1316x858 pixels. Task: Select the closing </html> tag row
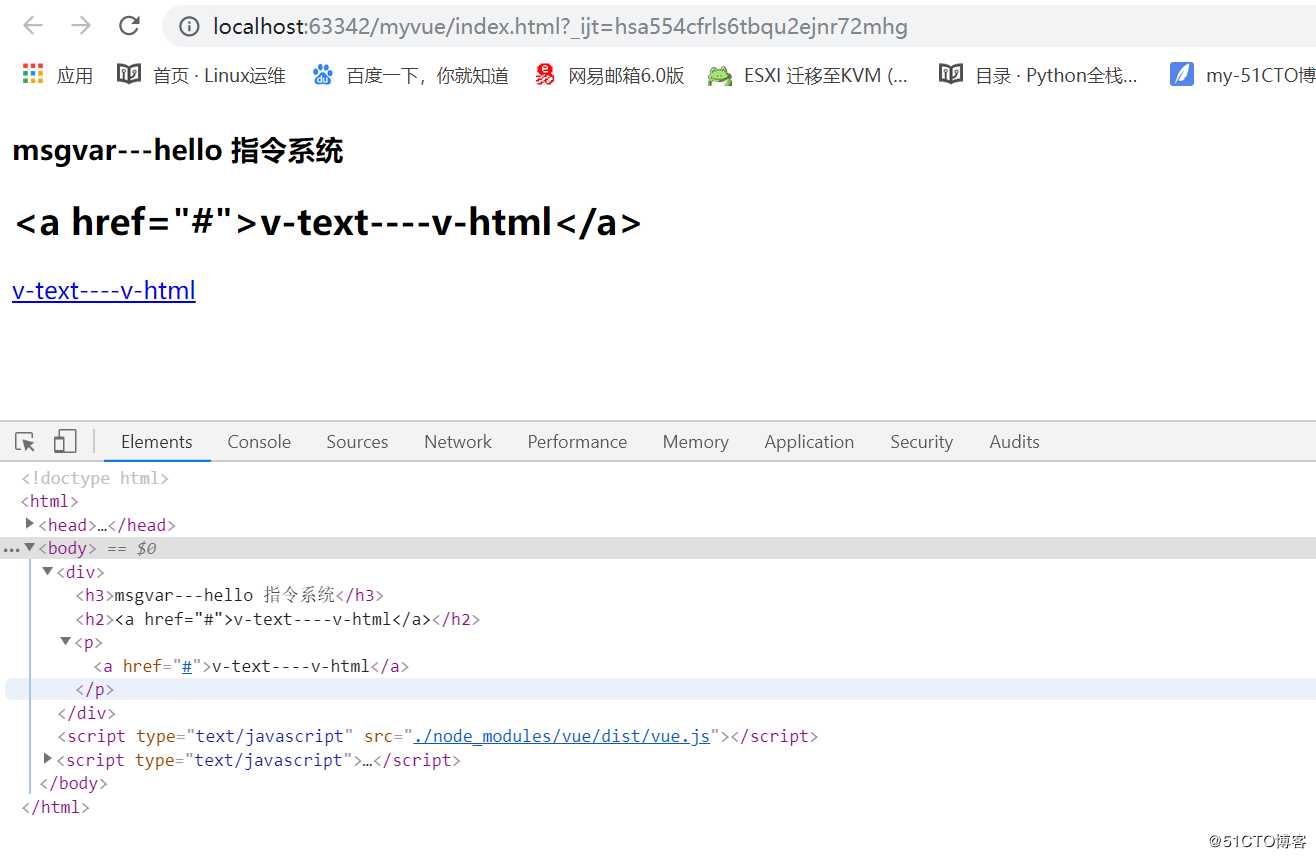click(x=56, y=808)
